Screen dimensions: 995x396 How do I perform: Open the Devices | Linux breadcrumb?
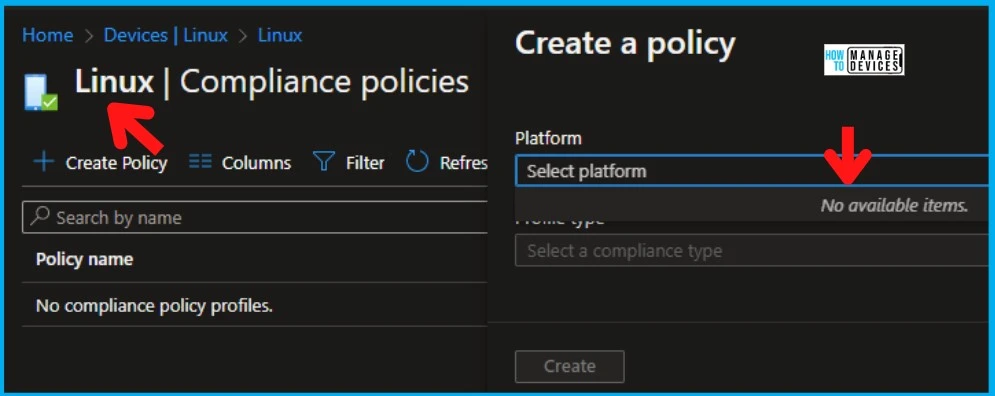coord(166,35)
